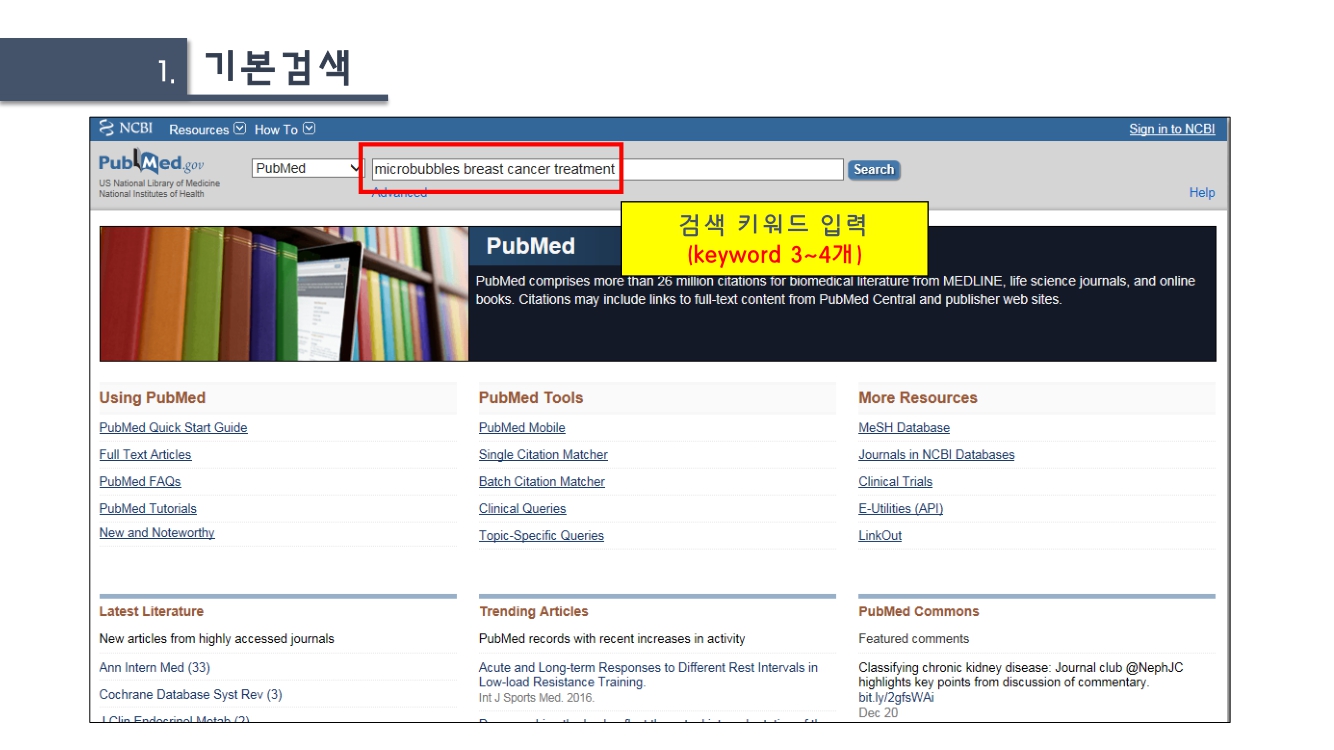Image resolution: width=1334 pixels, height=750 pixels.
Task: Click the Trending Articles heading
Action: (534, 612)
